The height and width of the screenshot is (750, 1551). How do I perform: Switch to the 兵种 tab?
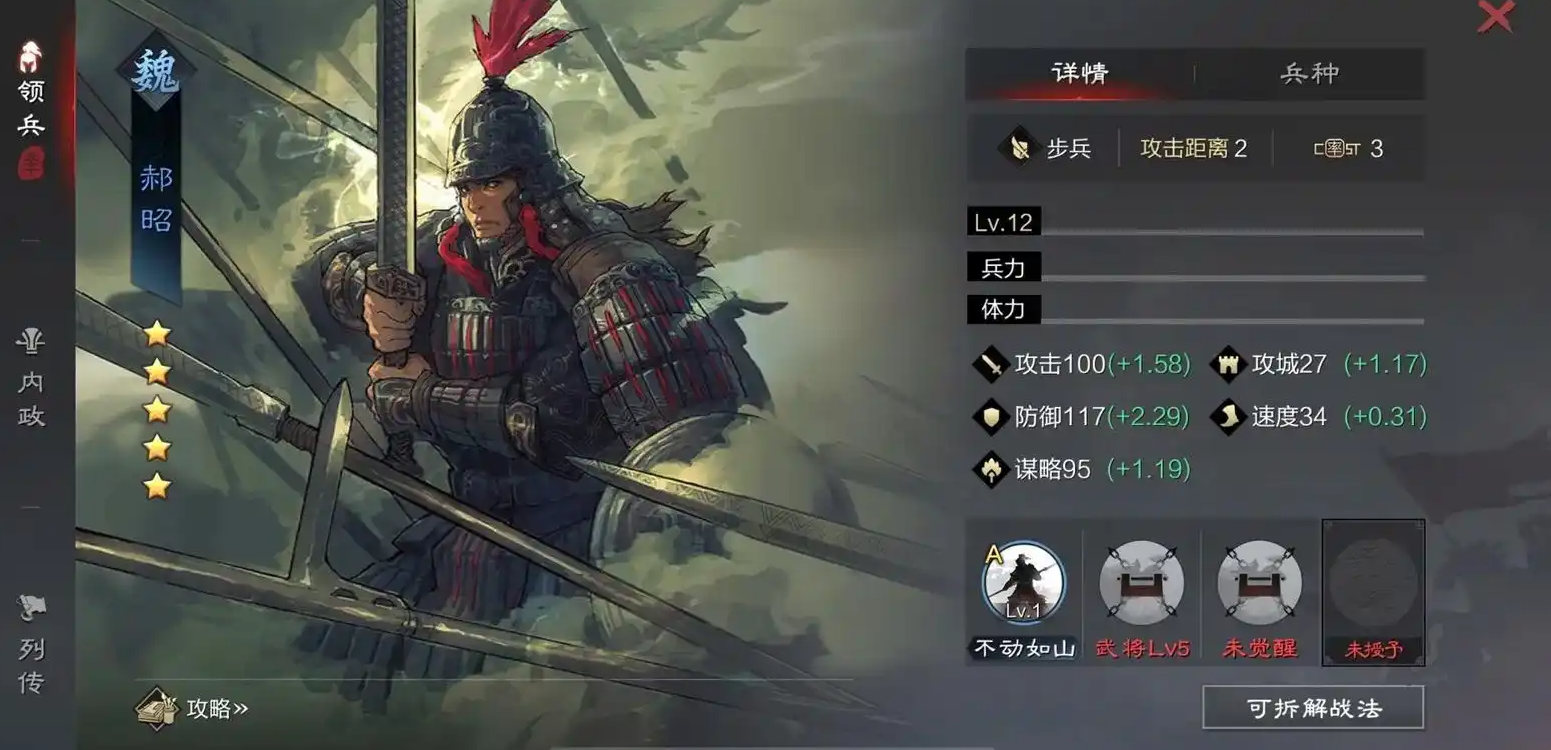(x=1310, y=73)
